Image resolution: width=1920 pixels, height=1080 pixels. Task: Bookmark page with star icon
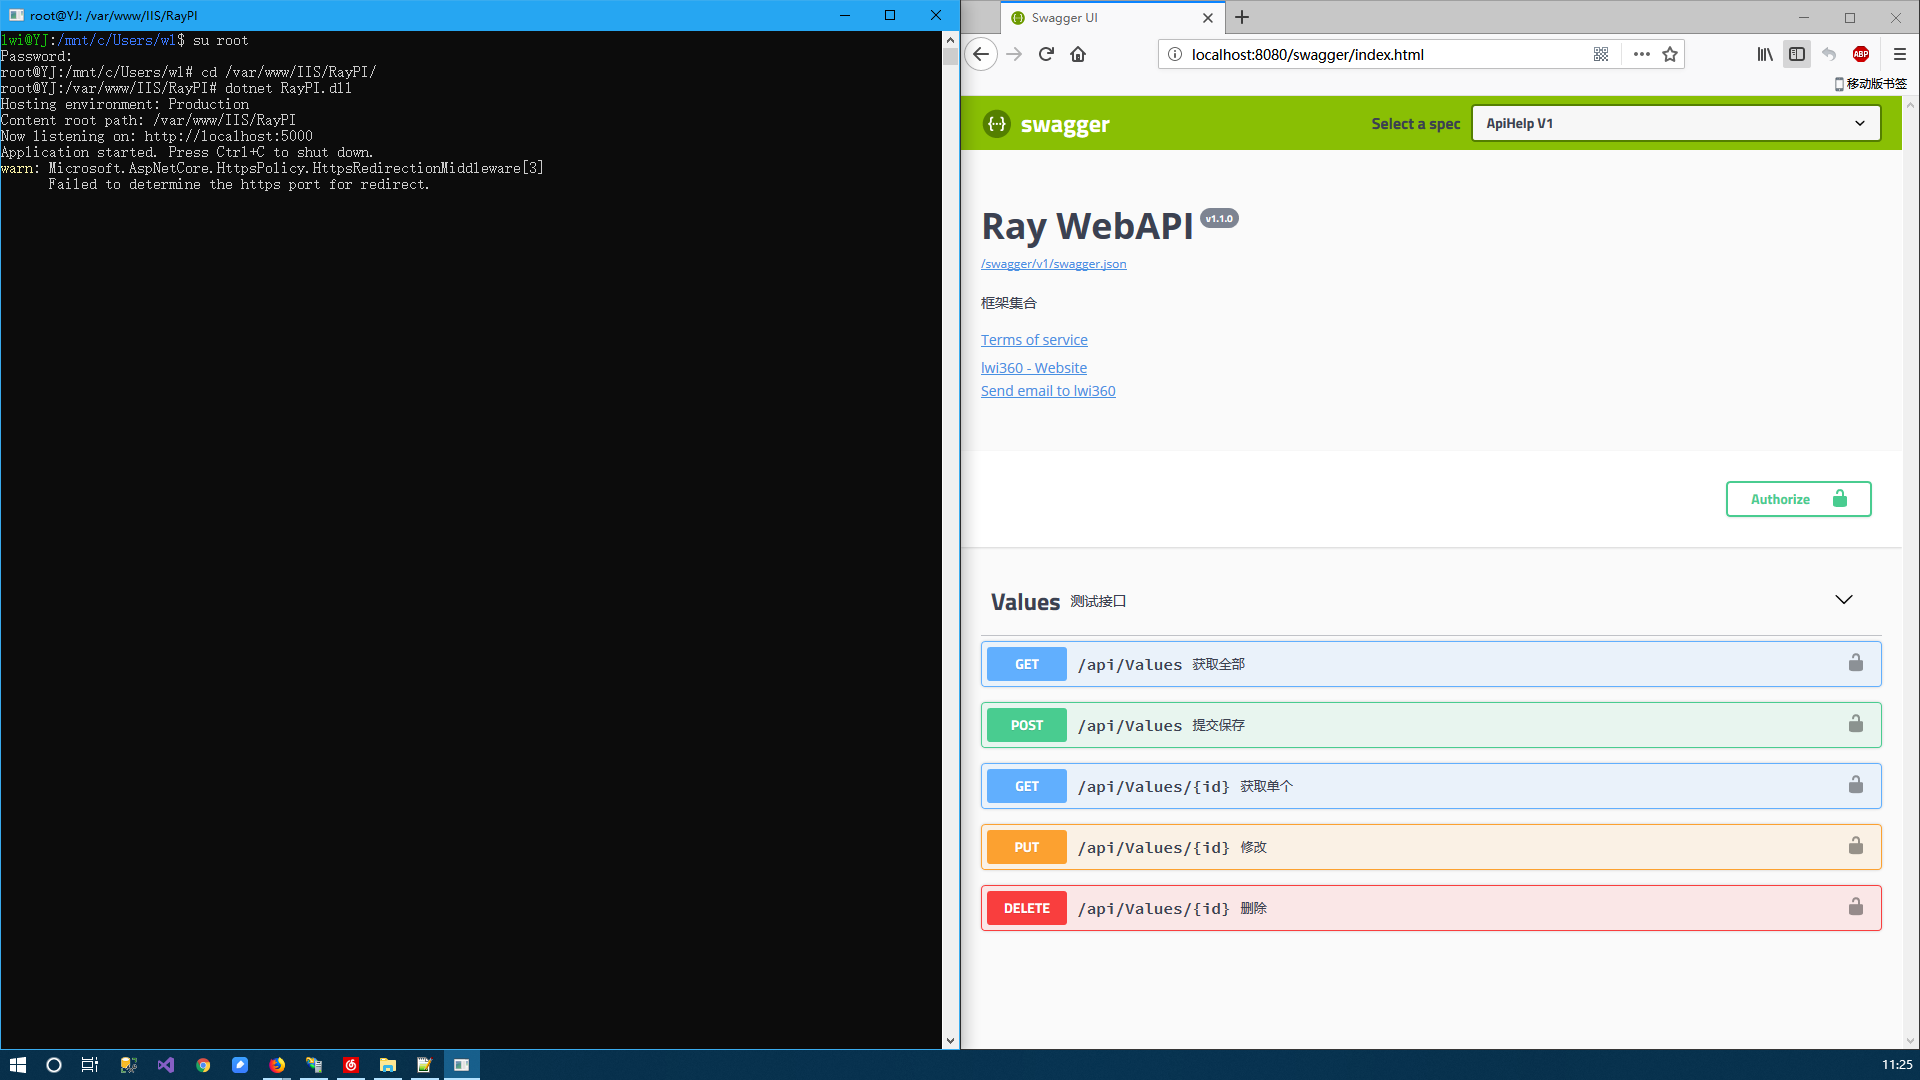[1670, 54]
